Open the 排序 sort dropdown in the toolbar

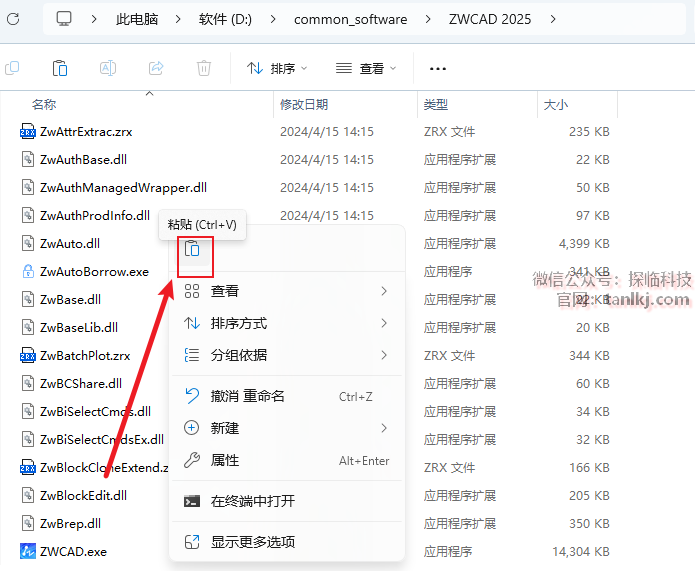pyautogui.click(x=277, y=68)
